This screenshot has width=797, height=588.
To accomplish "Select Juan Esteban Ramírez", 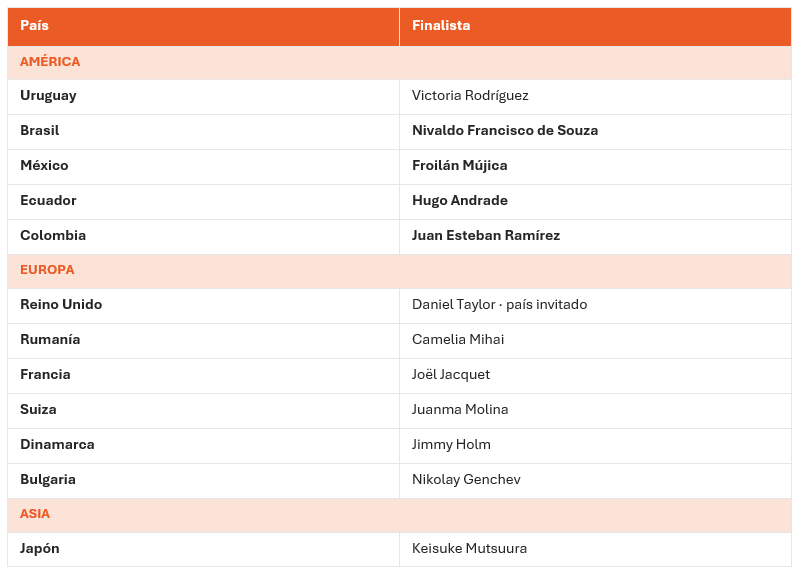I will (x=486, y=235).
